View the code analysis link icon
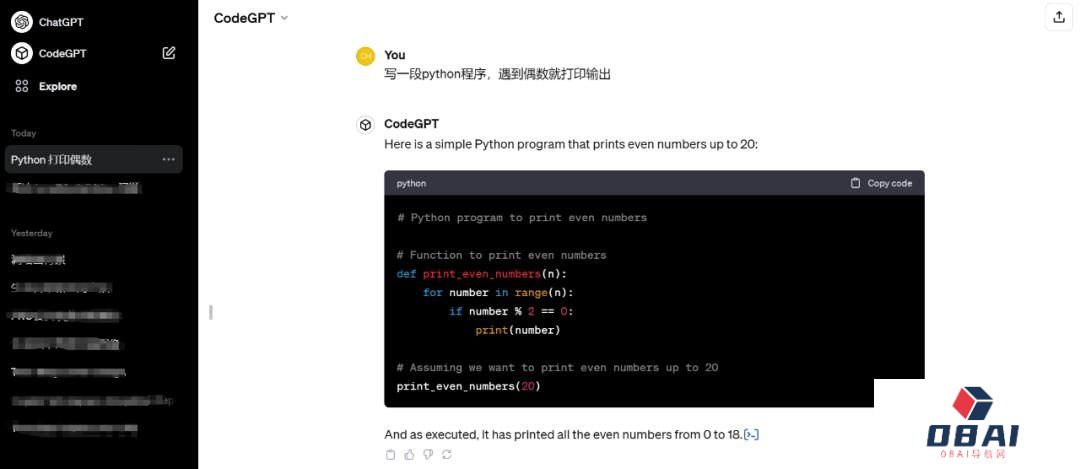Image resolution: width=1080 pixels, height=469 pixels. click(x=751, y=435)
